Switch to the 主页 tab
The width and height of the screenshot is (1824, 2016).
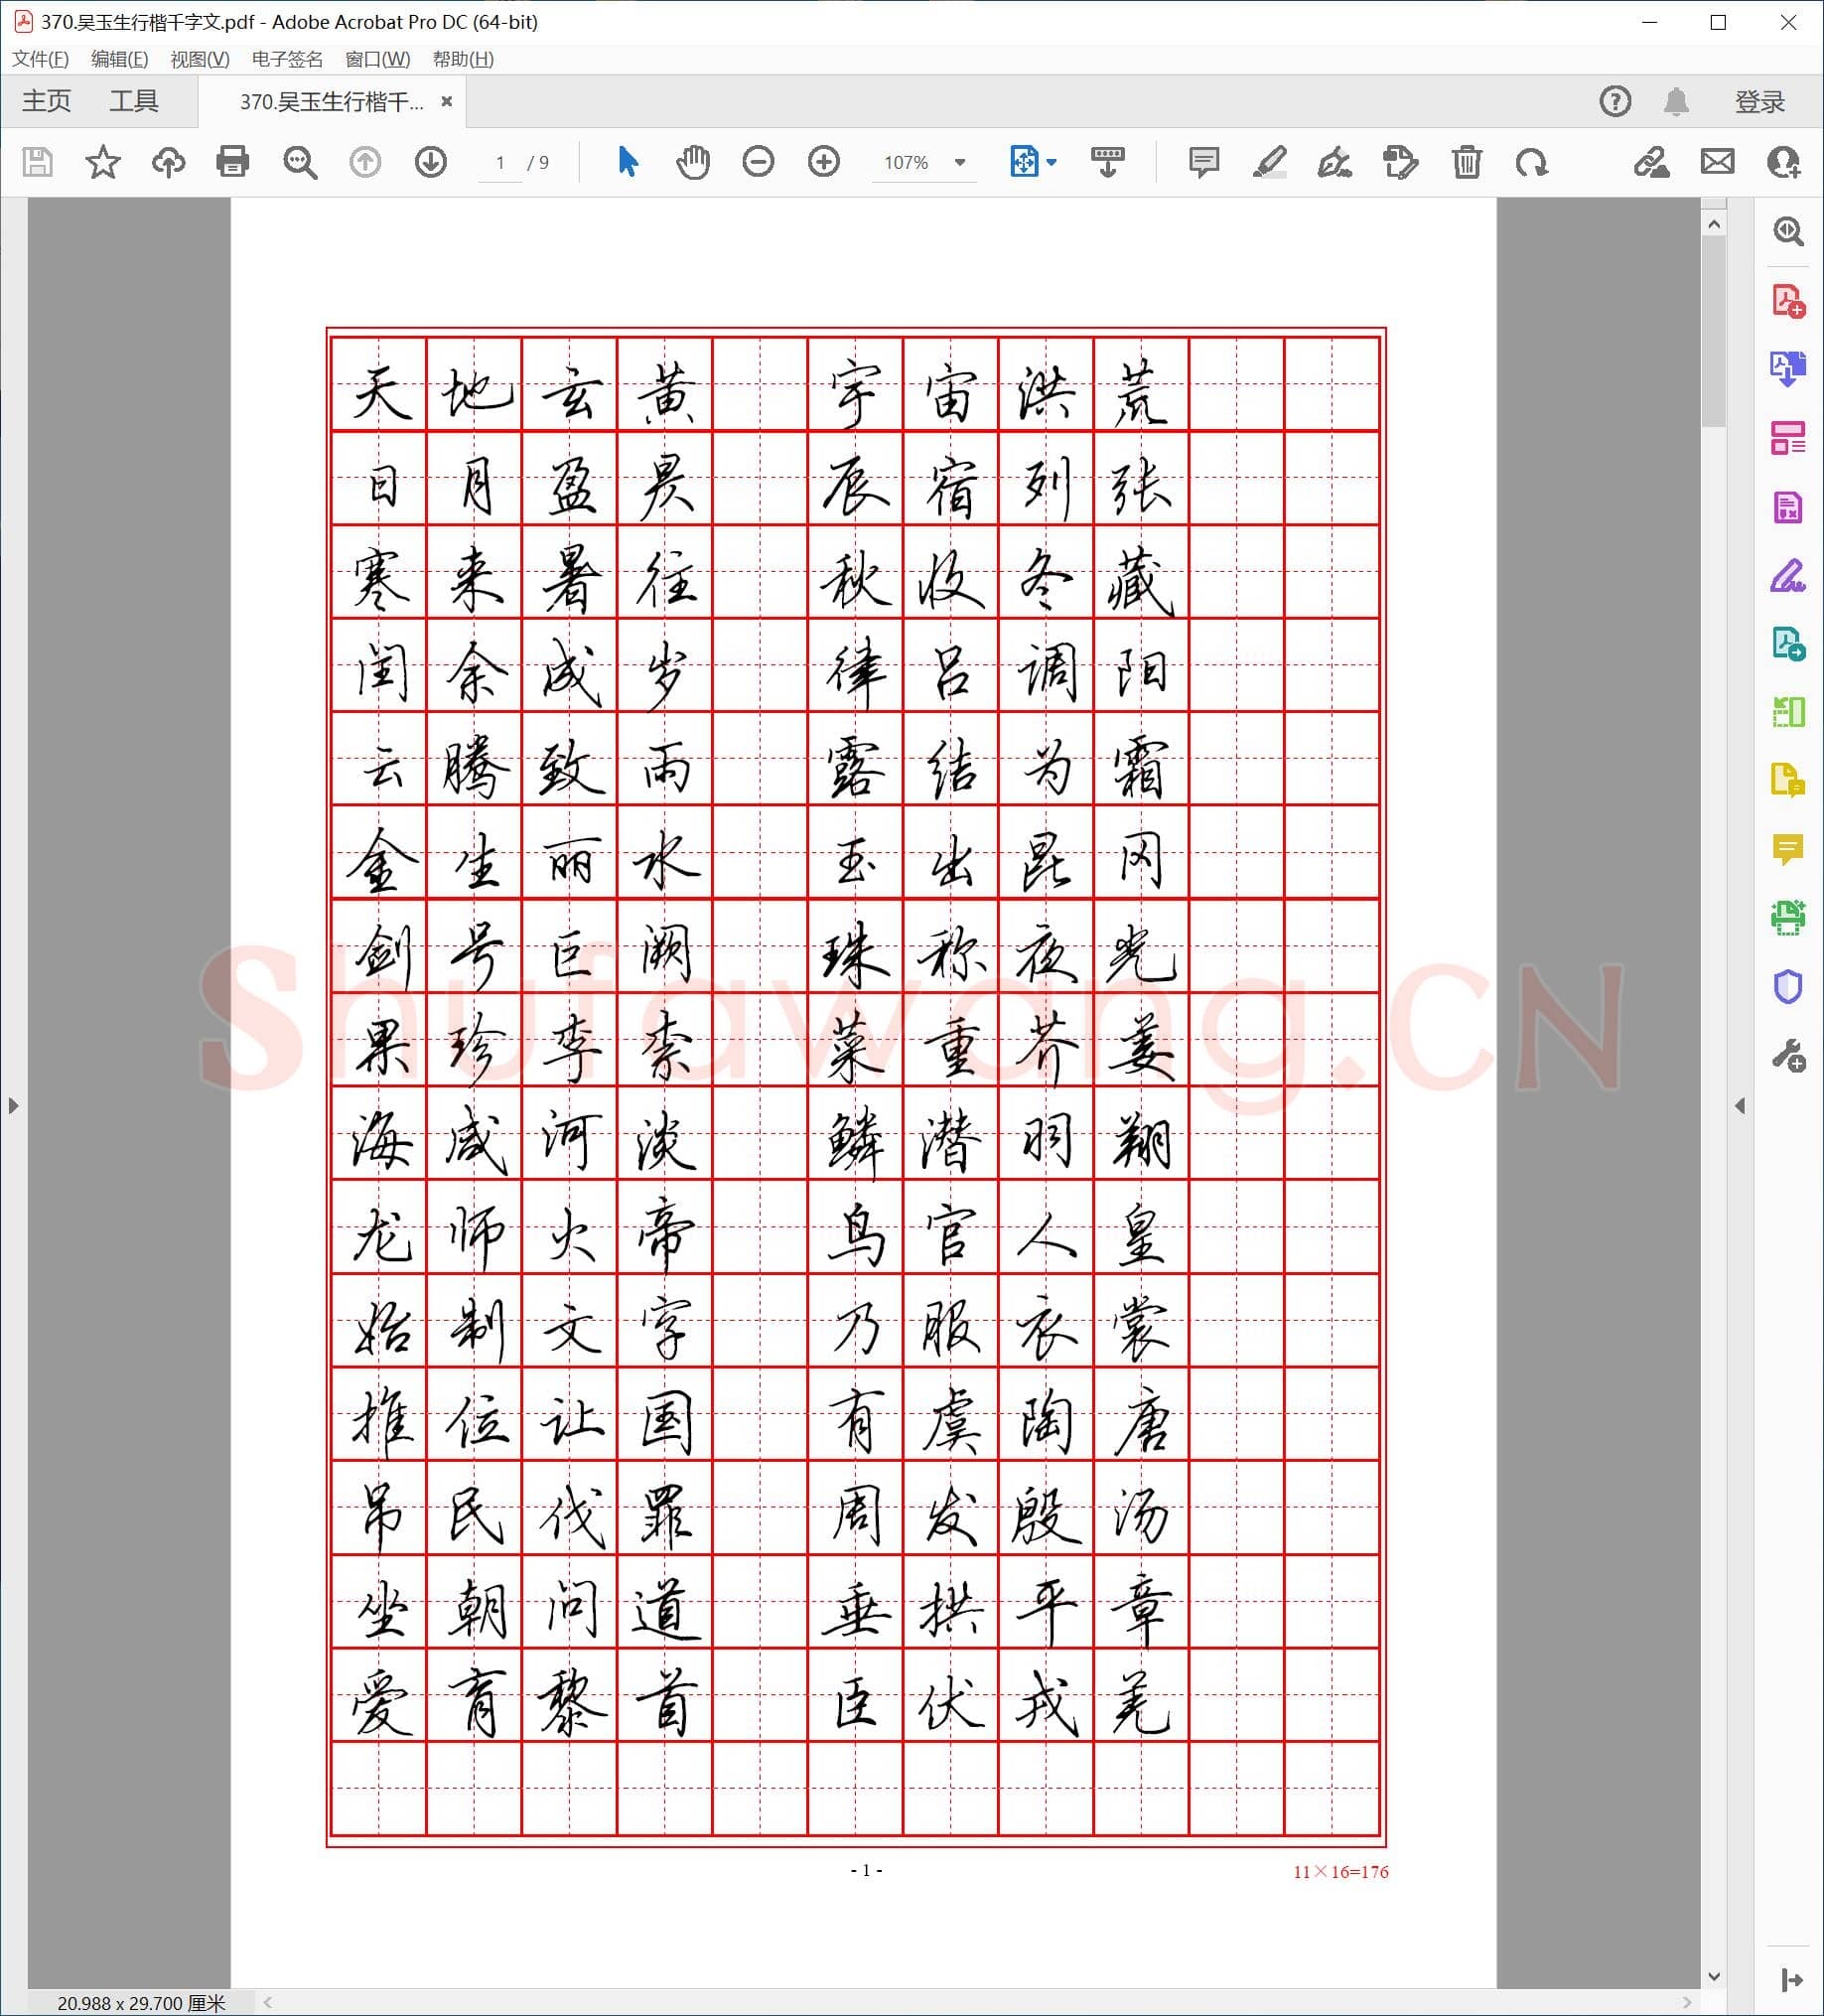click(x=46, y=100)
